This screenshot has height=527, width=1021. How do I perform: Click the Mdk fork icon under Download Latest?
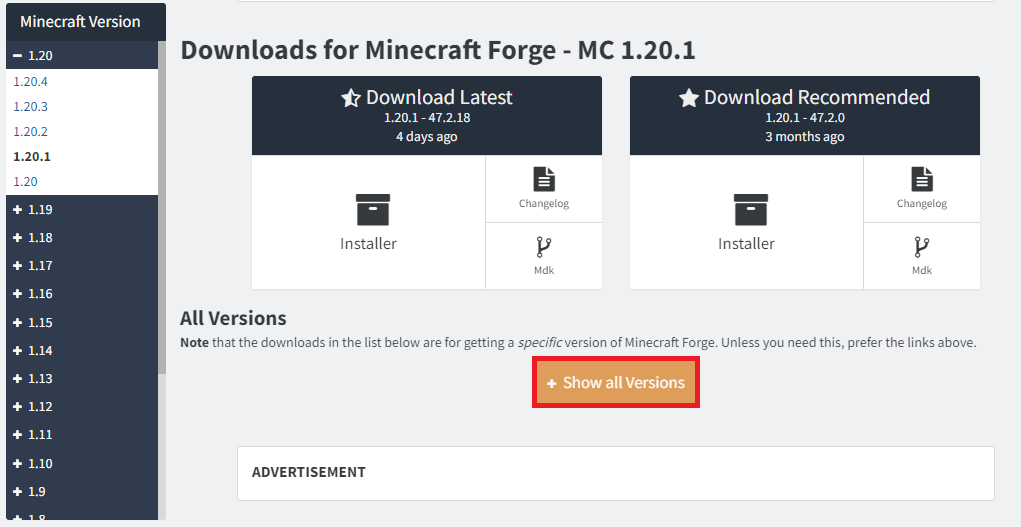(x=544, y=247)
